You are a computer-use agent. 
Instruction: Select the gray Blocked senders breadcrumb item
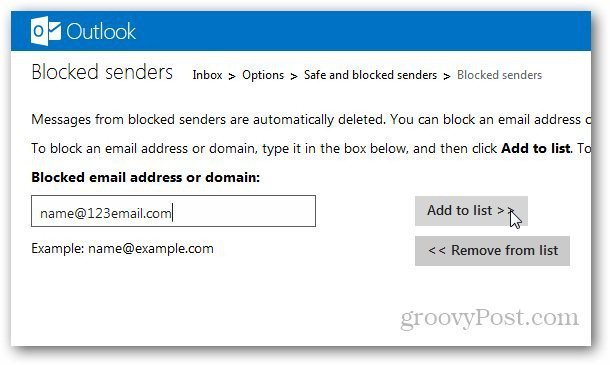499,75
